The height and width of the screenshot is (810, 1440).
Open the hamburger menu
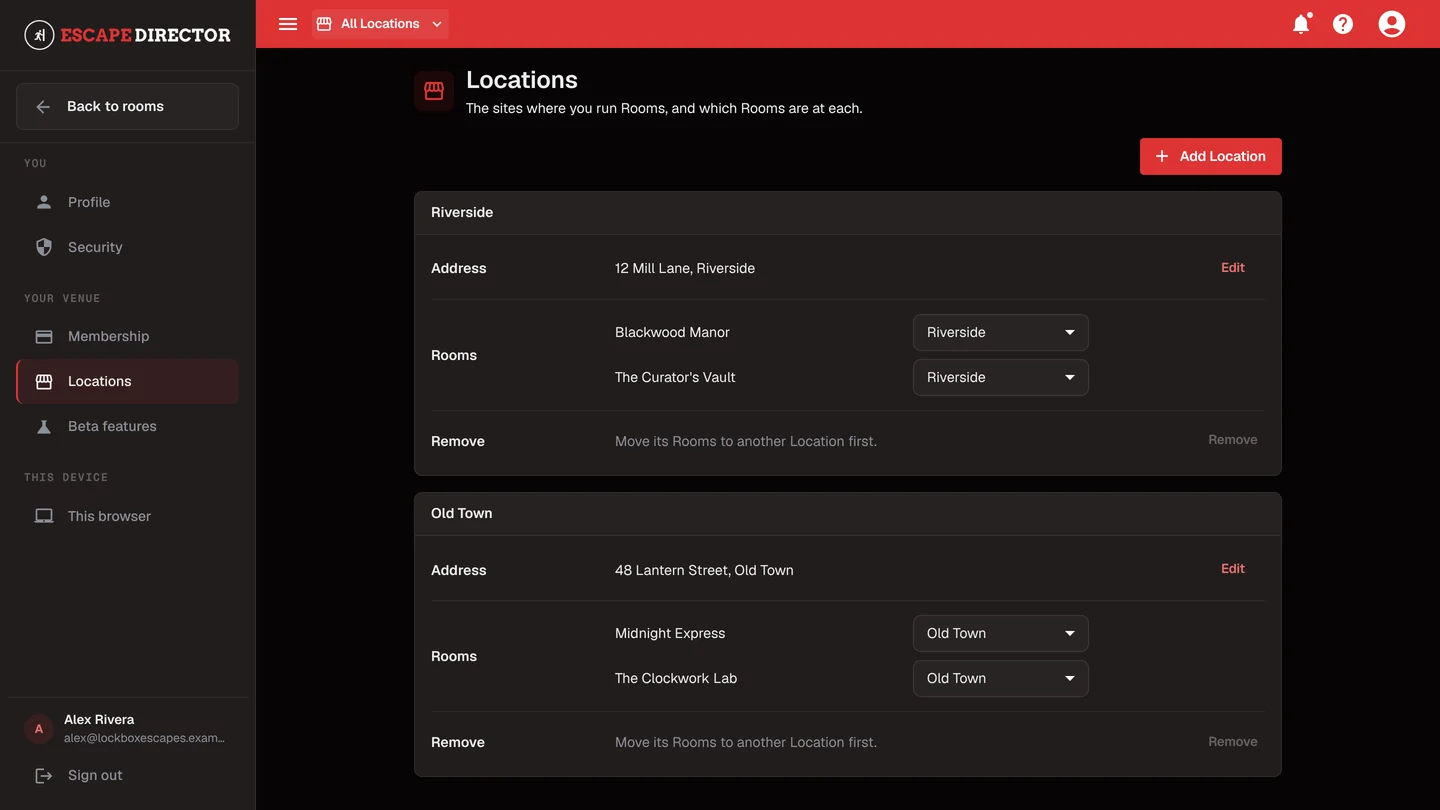tap(288, 24)
